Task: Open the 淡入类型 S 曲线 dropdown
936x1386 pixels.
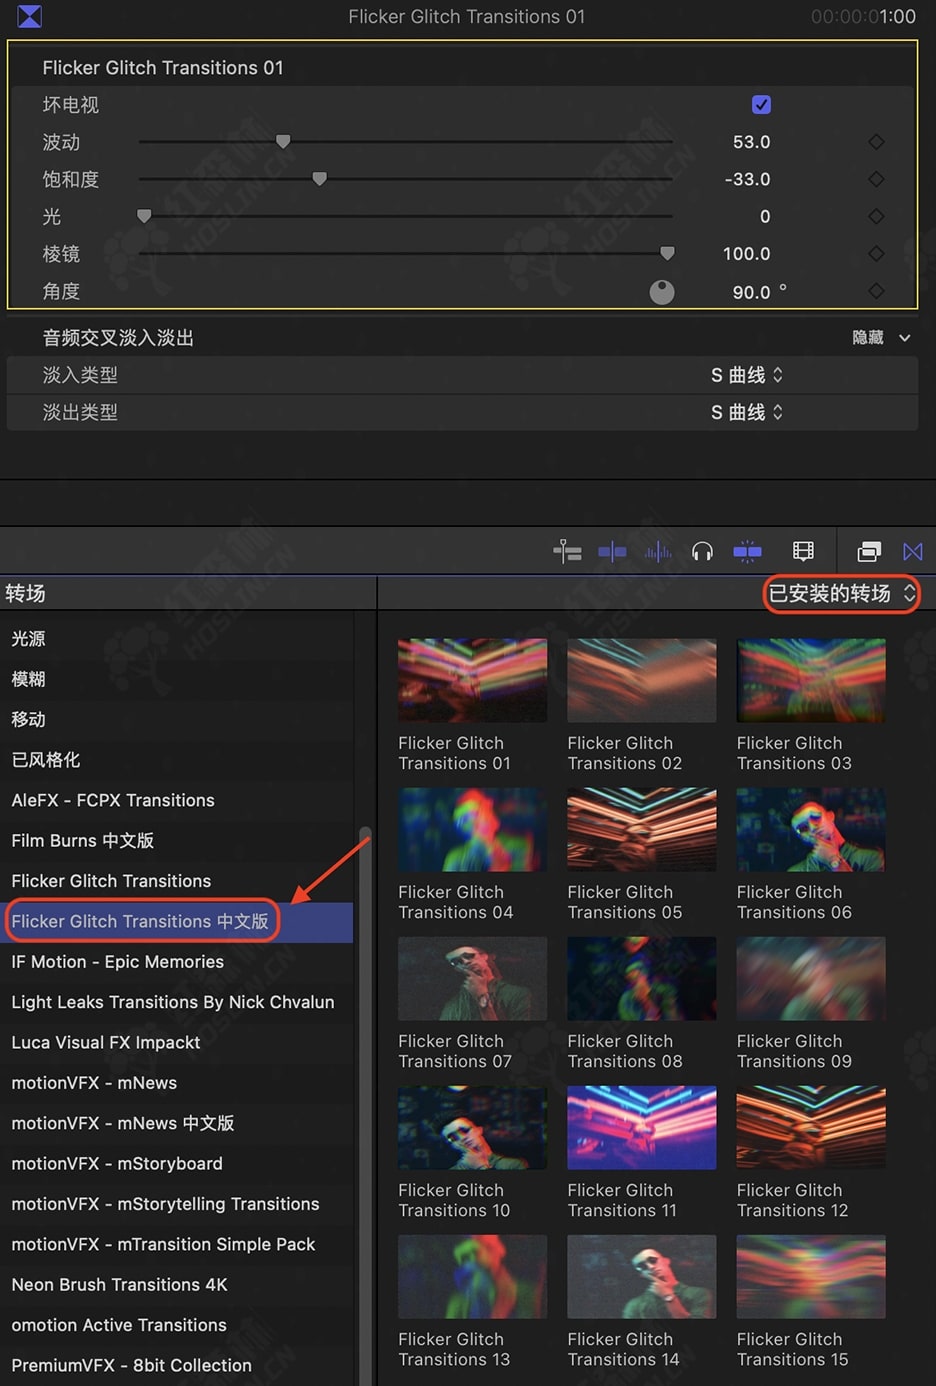Action: coord(747,375)
